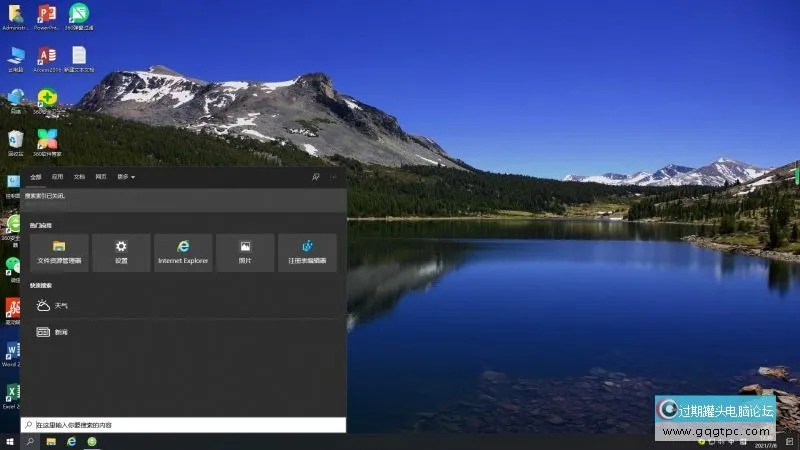Viewport: 800px width, 450px height.
Task: Open the Access 2016 desktop shortcut
Action: [46, 58]
